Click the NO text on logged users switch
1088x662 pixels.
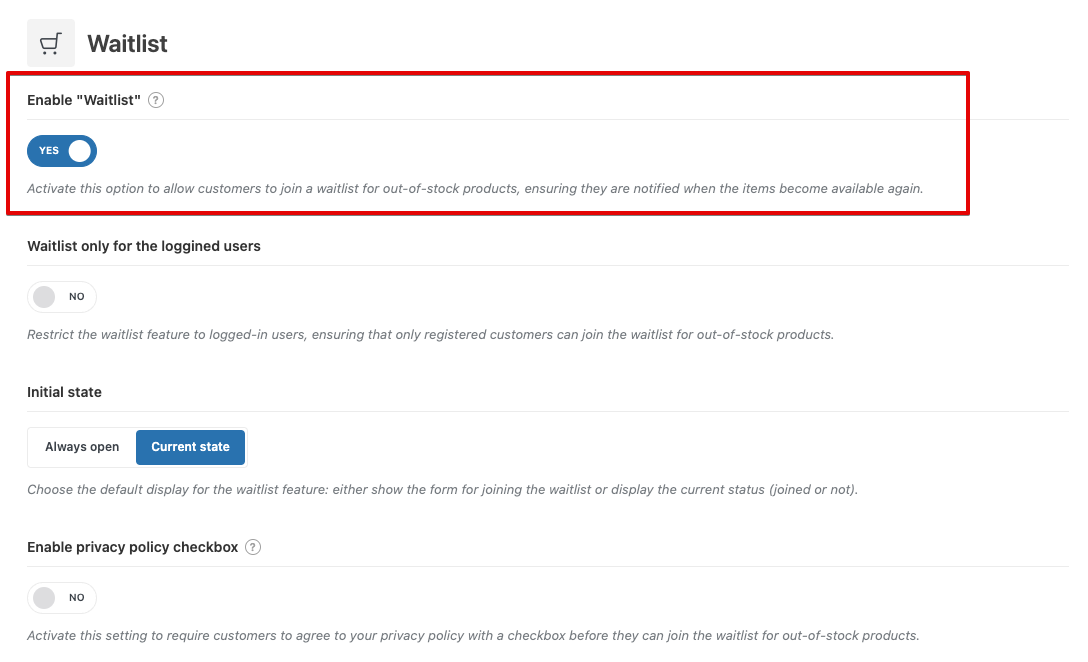77,297
